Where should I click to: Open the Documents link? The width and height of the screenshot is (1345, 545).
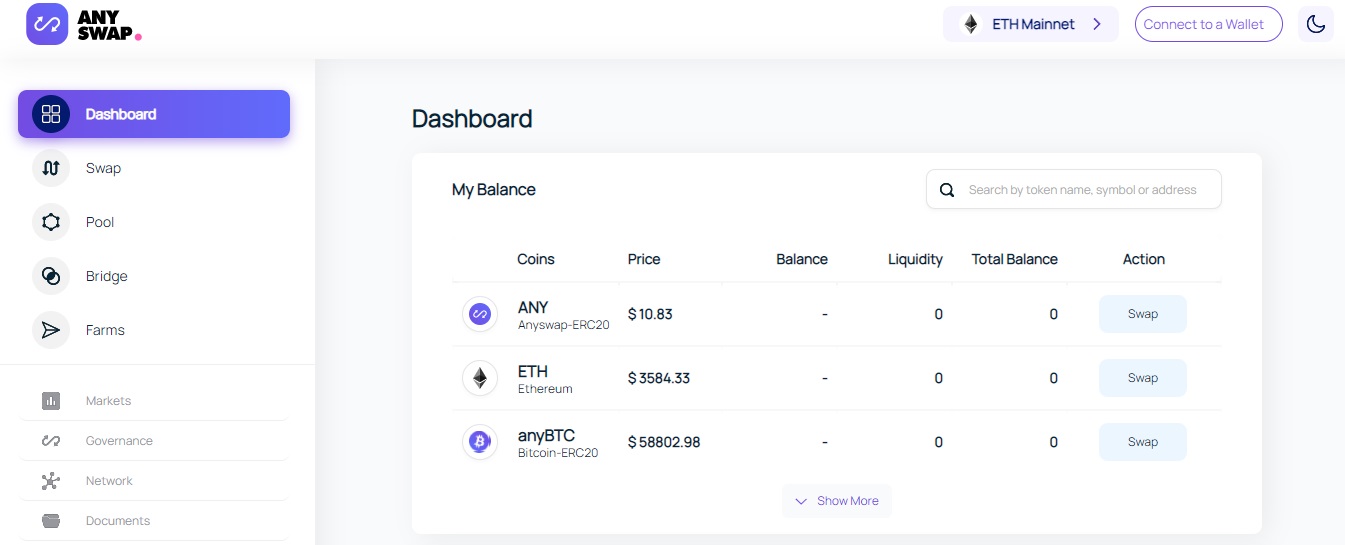click(118, 521)
